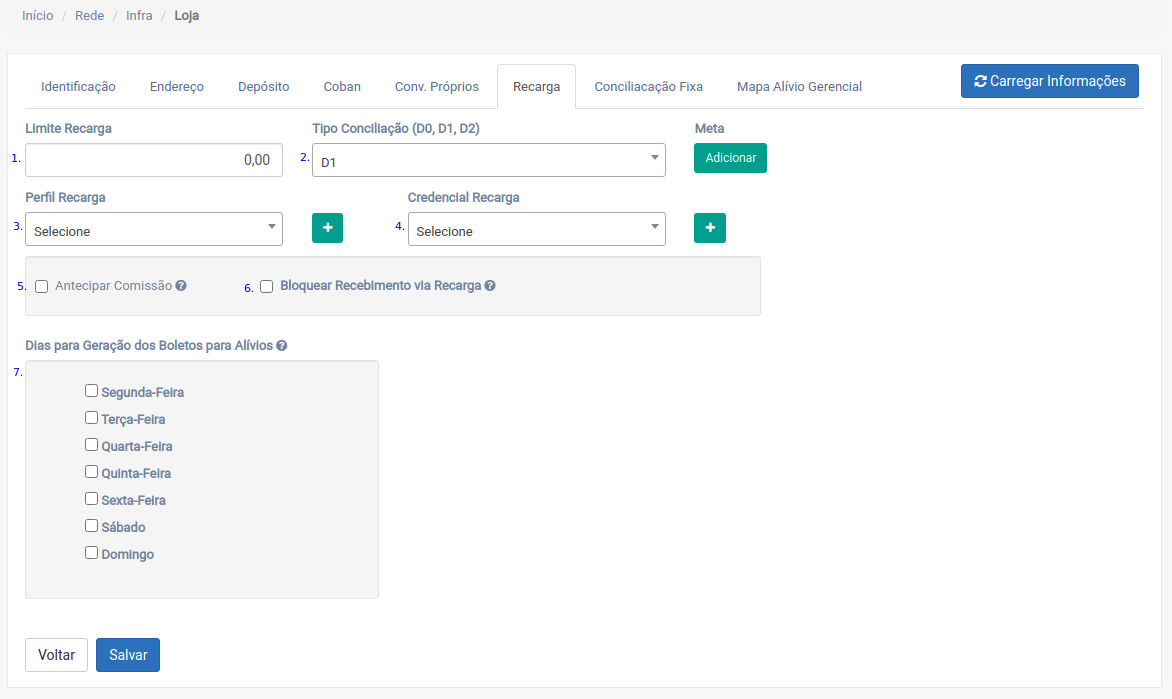Mark the Domingo checkbox
This screenshot has width=1172, height=699.
[92, 553]
